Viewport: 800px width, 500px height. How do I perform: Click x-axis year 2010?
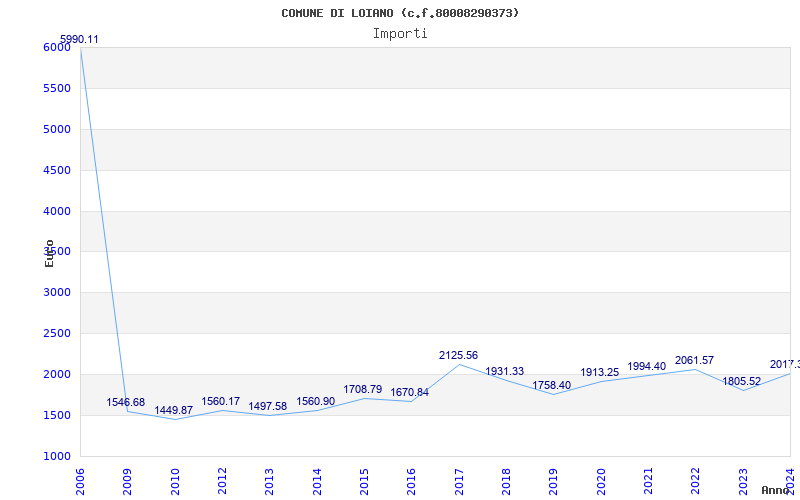tap(175, 482)
